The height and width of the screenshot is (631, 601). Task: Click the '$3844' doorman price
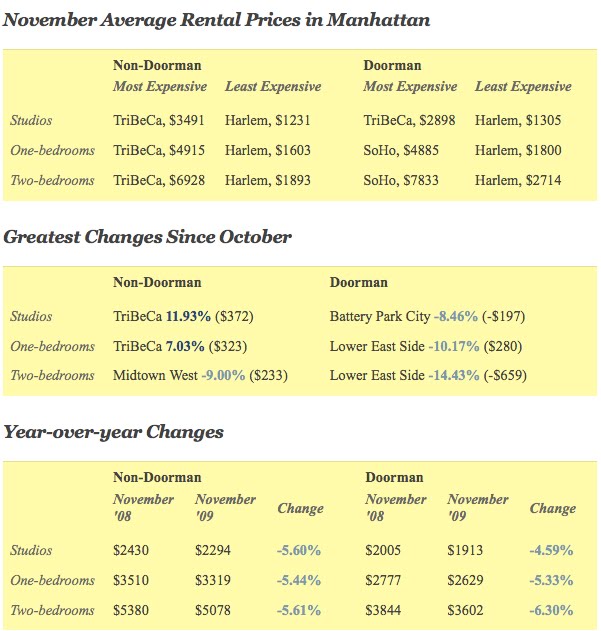click(x=385, y=611)
